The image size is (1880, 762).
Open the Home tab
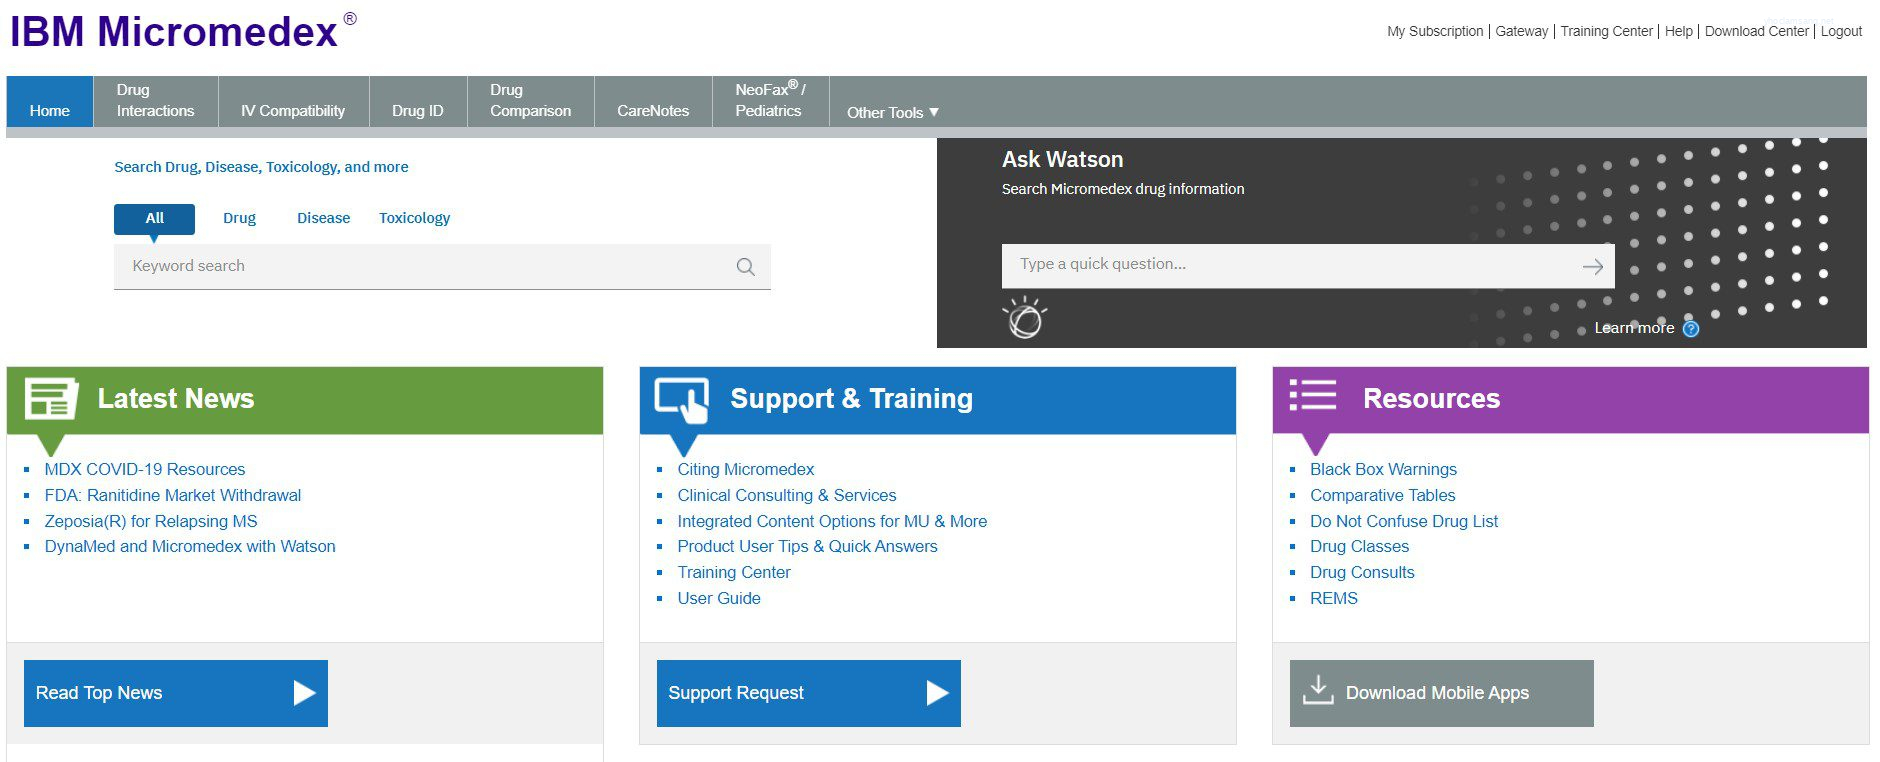coord(50,102)
